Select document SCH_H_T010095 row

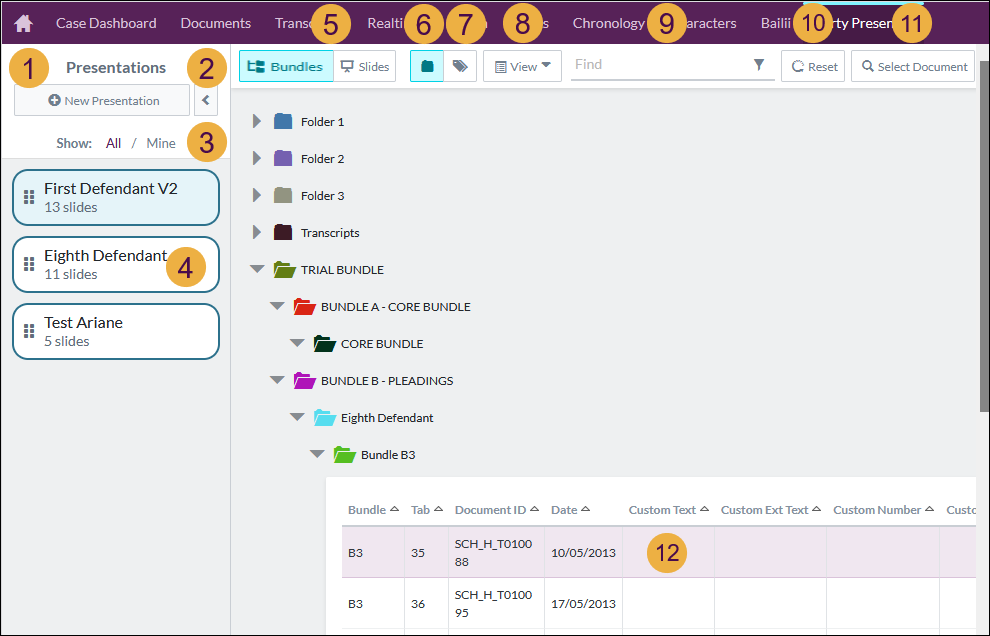659,604
